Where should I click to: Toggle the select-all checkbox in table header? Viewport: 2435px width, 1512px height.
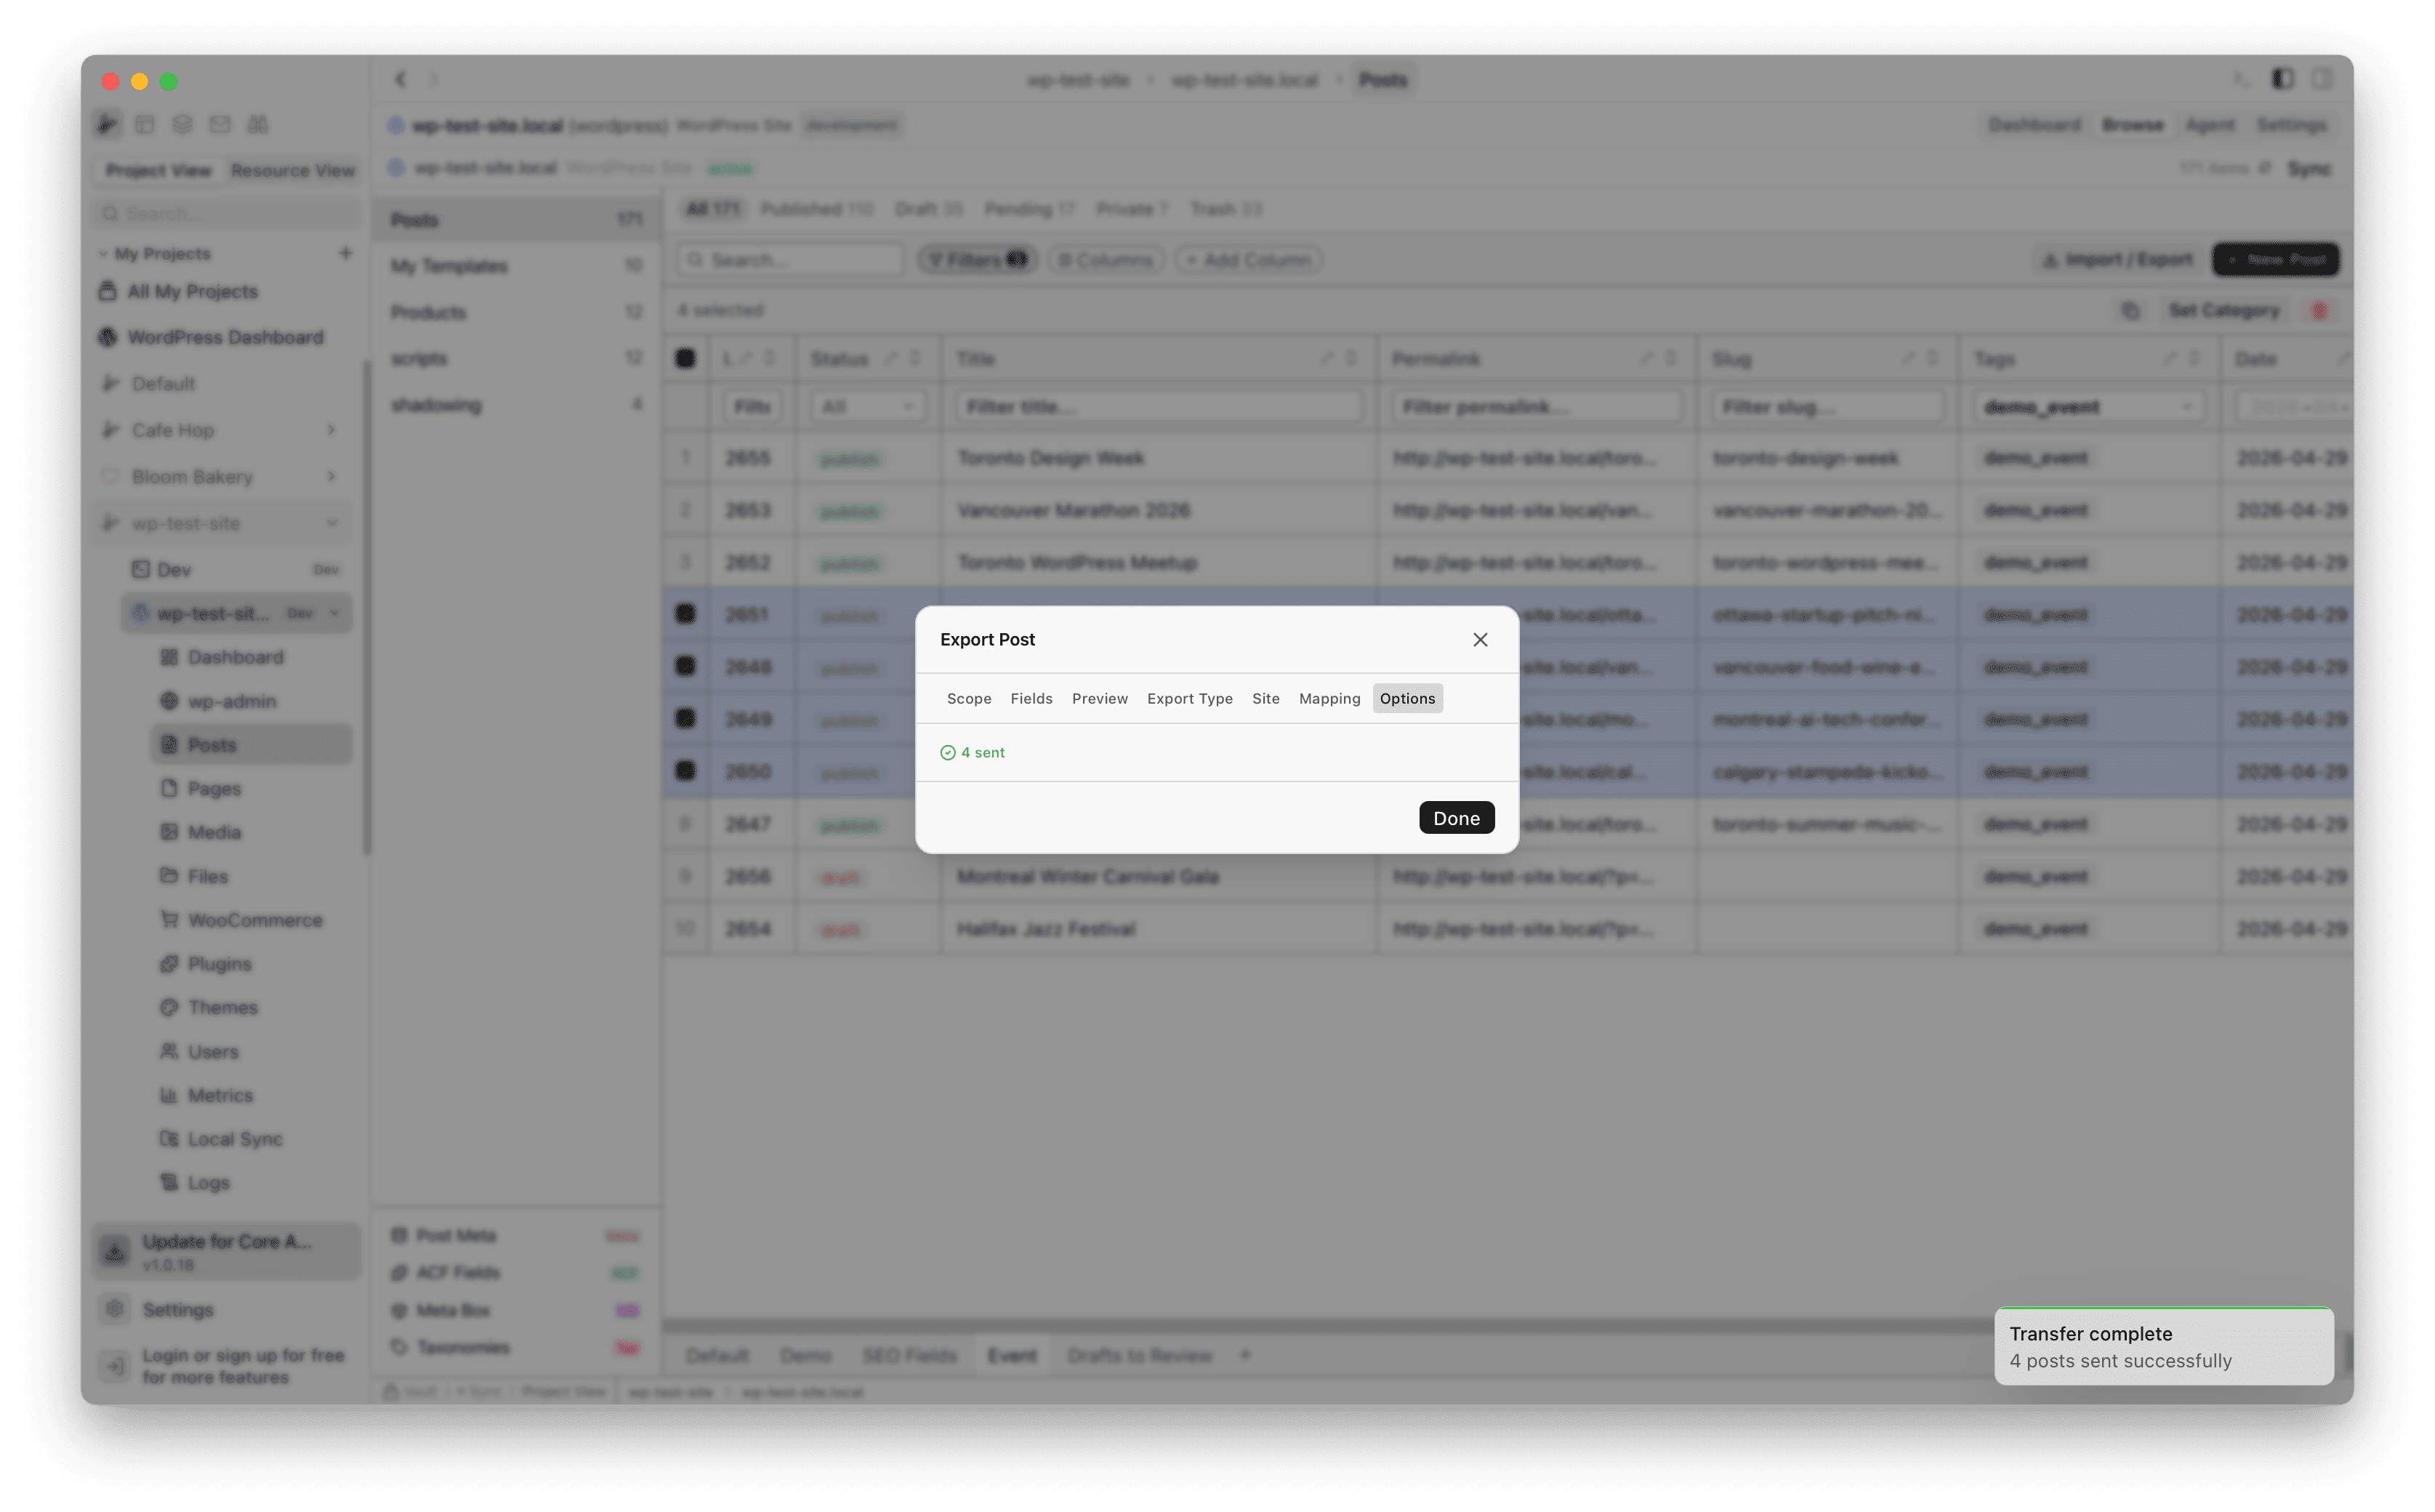(x=685, y=359)
